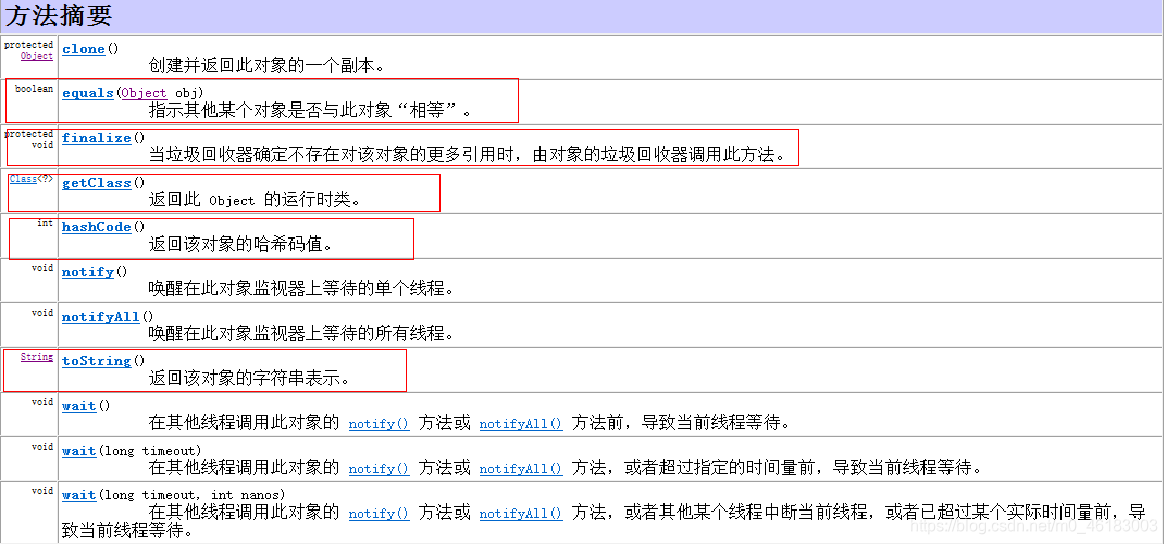Click the void return type of notifyAll

[x=42, y=313]
